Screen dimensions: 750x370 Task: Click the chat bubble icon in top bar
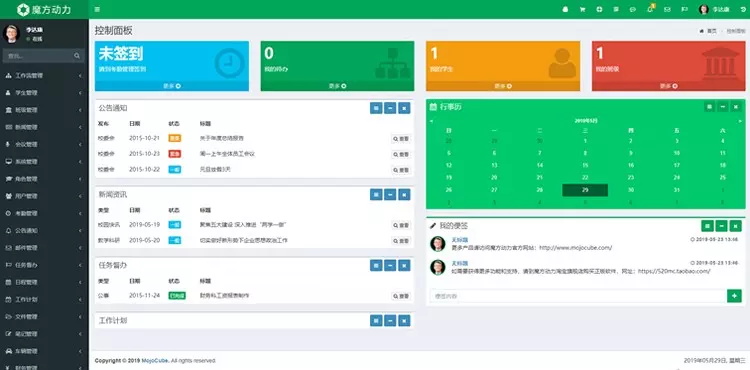[x=633, y=9]
